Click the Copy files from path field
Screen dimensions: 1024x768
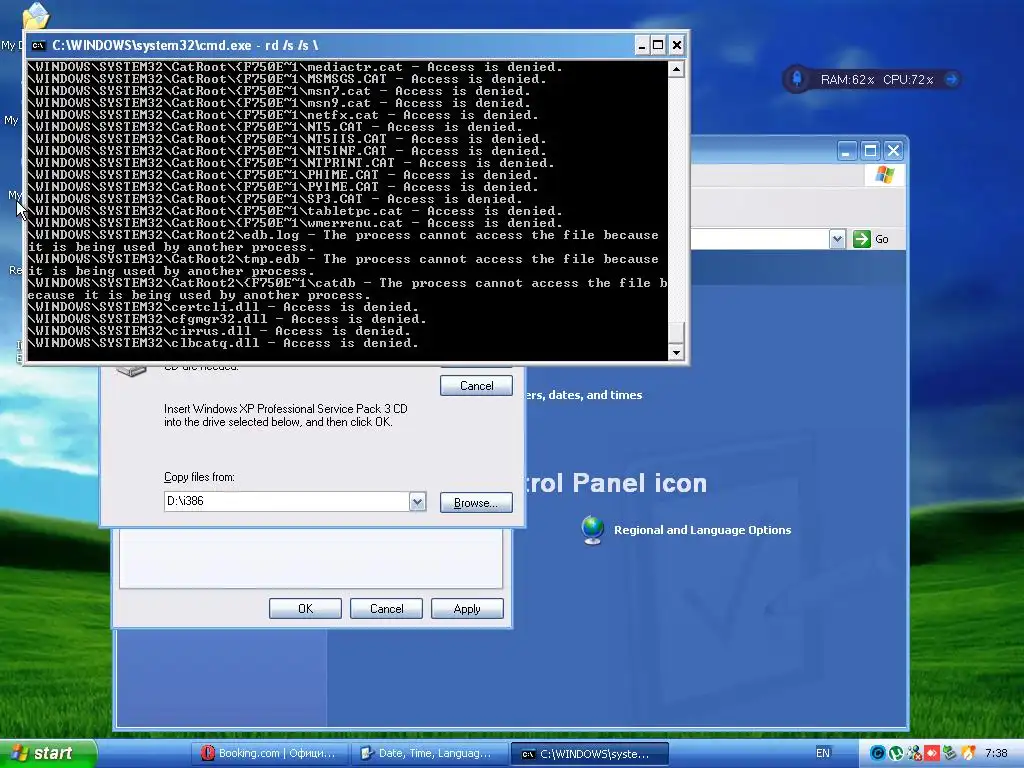(x=287, y=502)
